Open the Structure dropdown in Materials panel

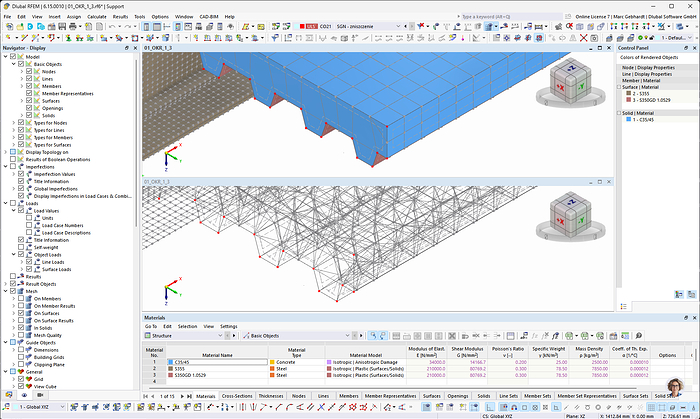(x=220, y=336)
